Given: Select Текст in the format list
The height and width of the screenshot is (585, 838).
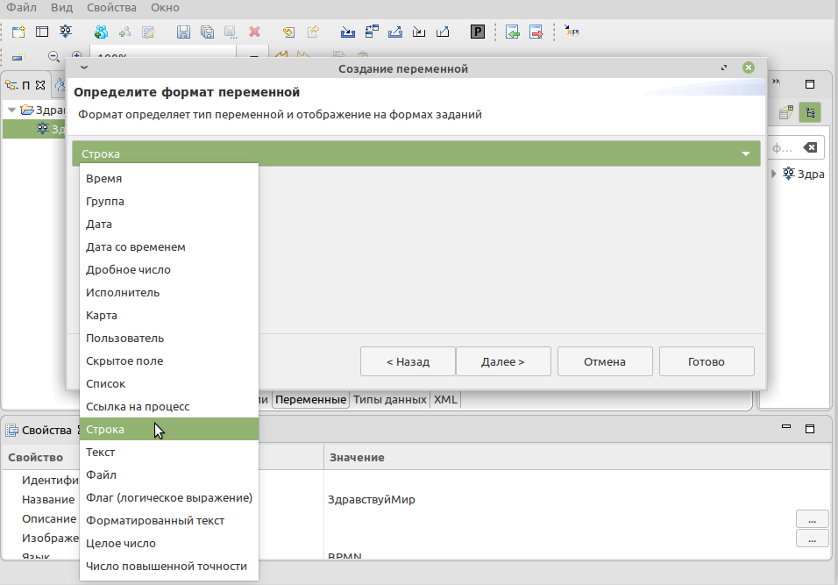Looking at the screenshot, I should coord(169,452).
